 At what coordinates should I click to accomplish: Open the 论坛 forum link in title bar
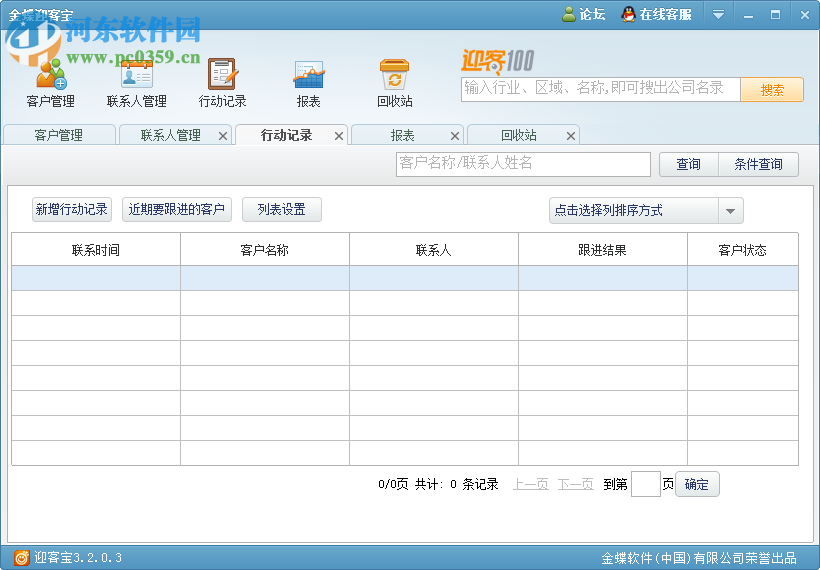click(x=584, y=14)
